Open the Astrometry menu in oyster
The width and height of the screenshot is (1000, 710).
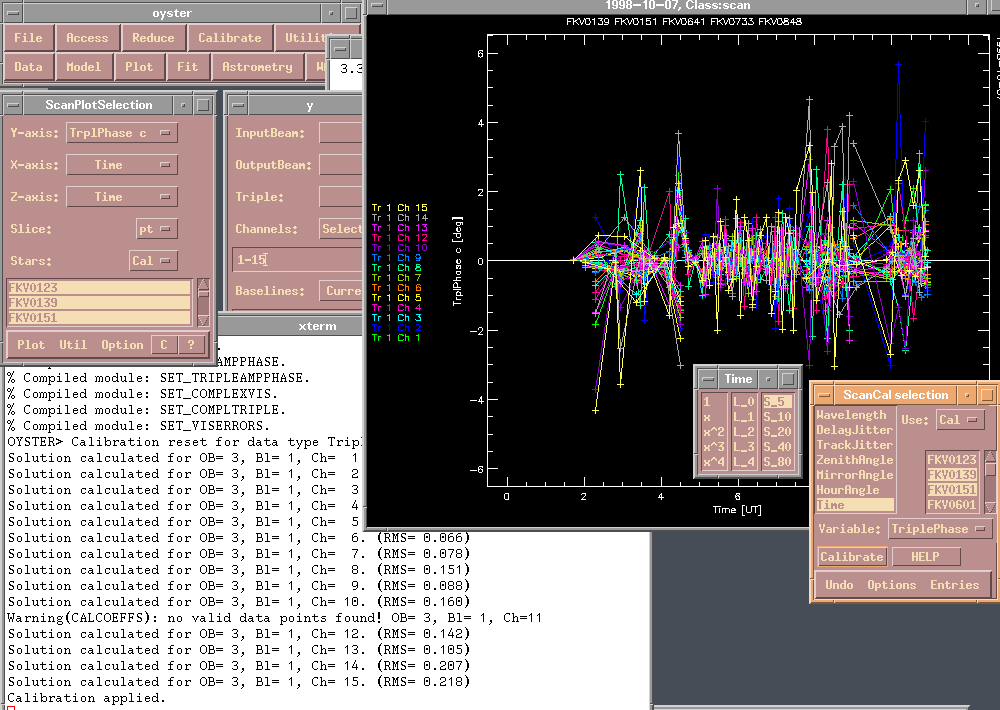pyautogui.click(x=257, y=67)
